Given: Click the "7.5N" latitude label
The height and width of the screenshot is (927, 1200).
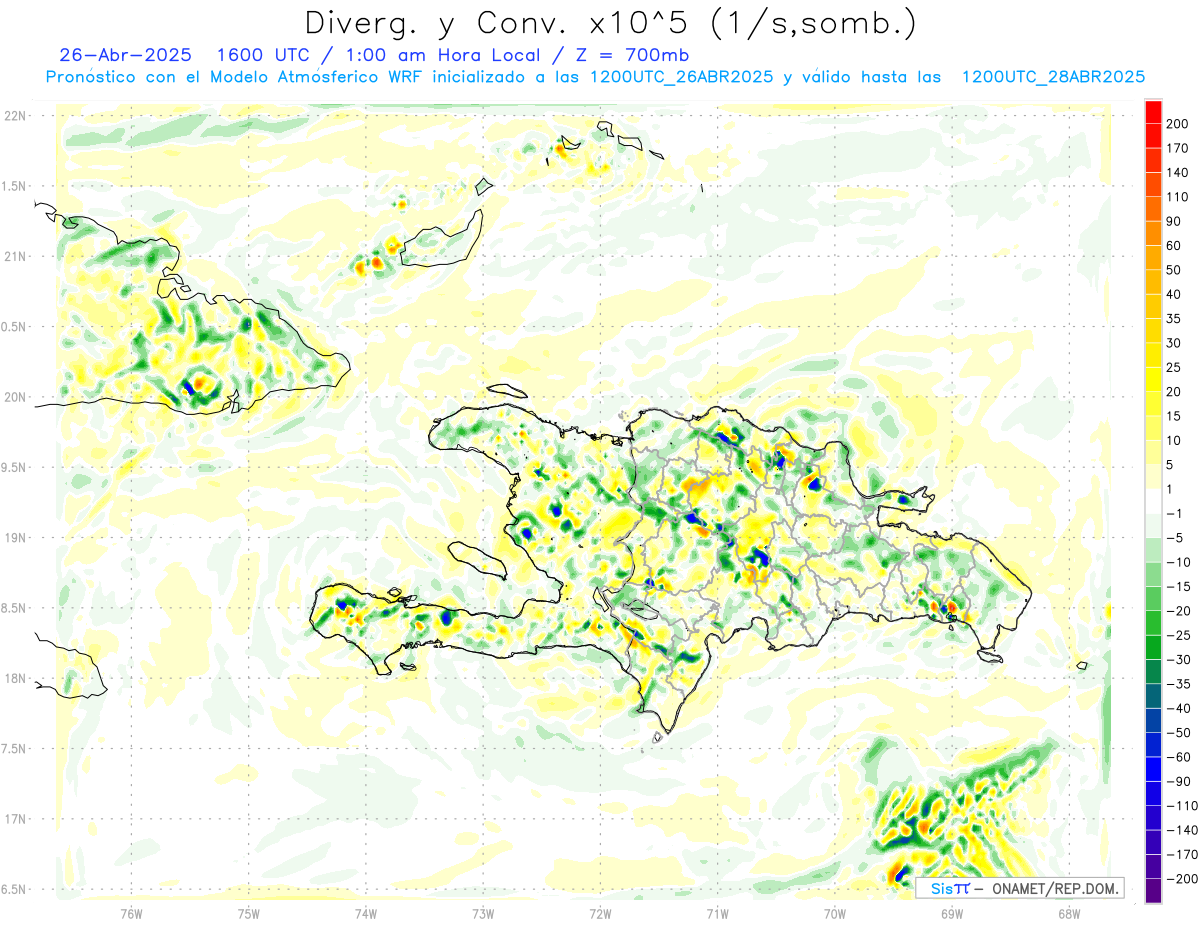Looking at the screenshot, I should pyautogui.click(x=15, y=748).
